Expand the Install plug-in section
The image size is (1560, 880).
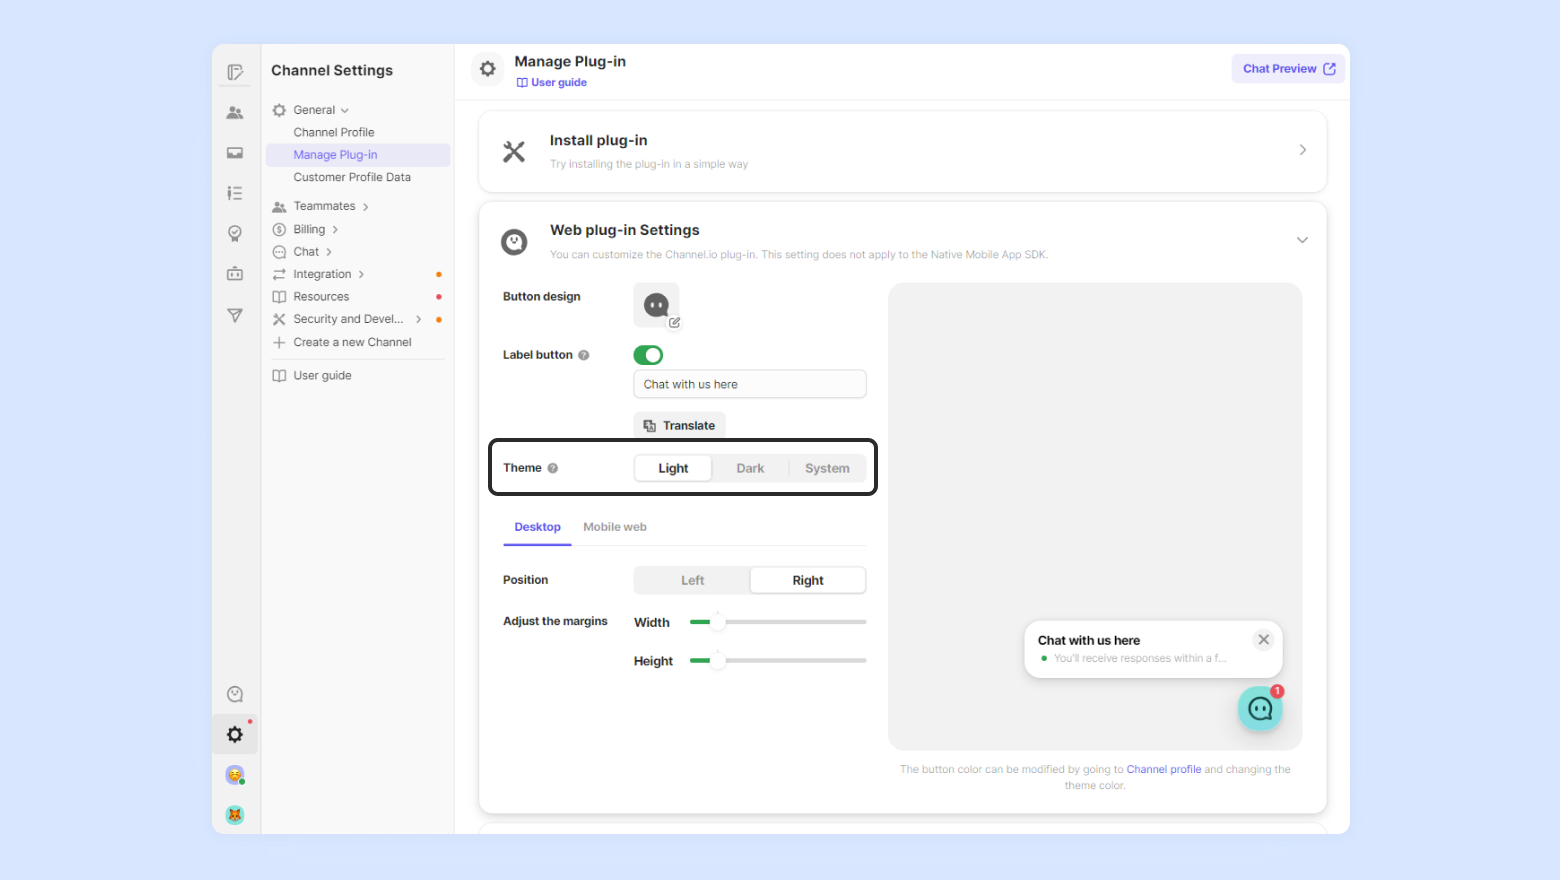[x=1302, y=150]
